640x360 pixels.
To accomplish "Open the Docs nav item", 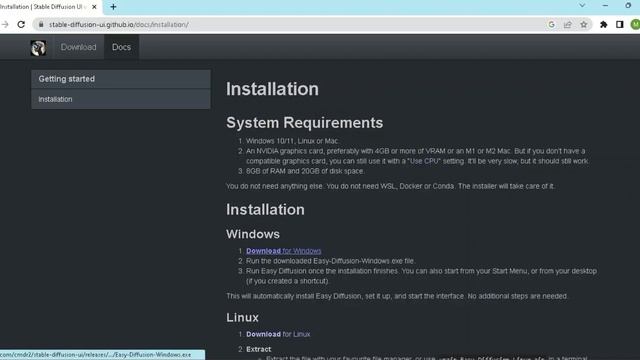I will click(121, 47).
